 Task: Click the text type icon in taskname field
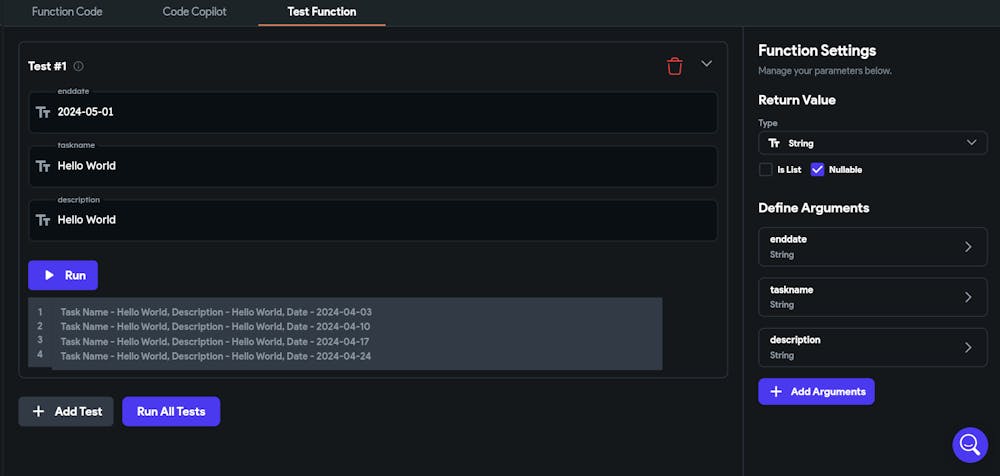point(43,166)
